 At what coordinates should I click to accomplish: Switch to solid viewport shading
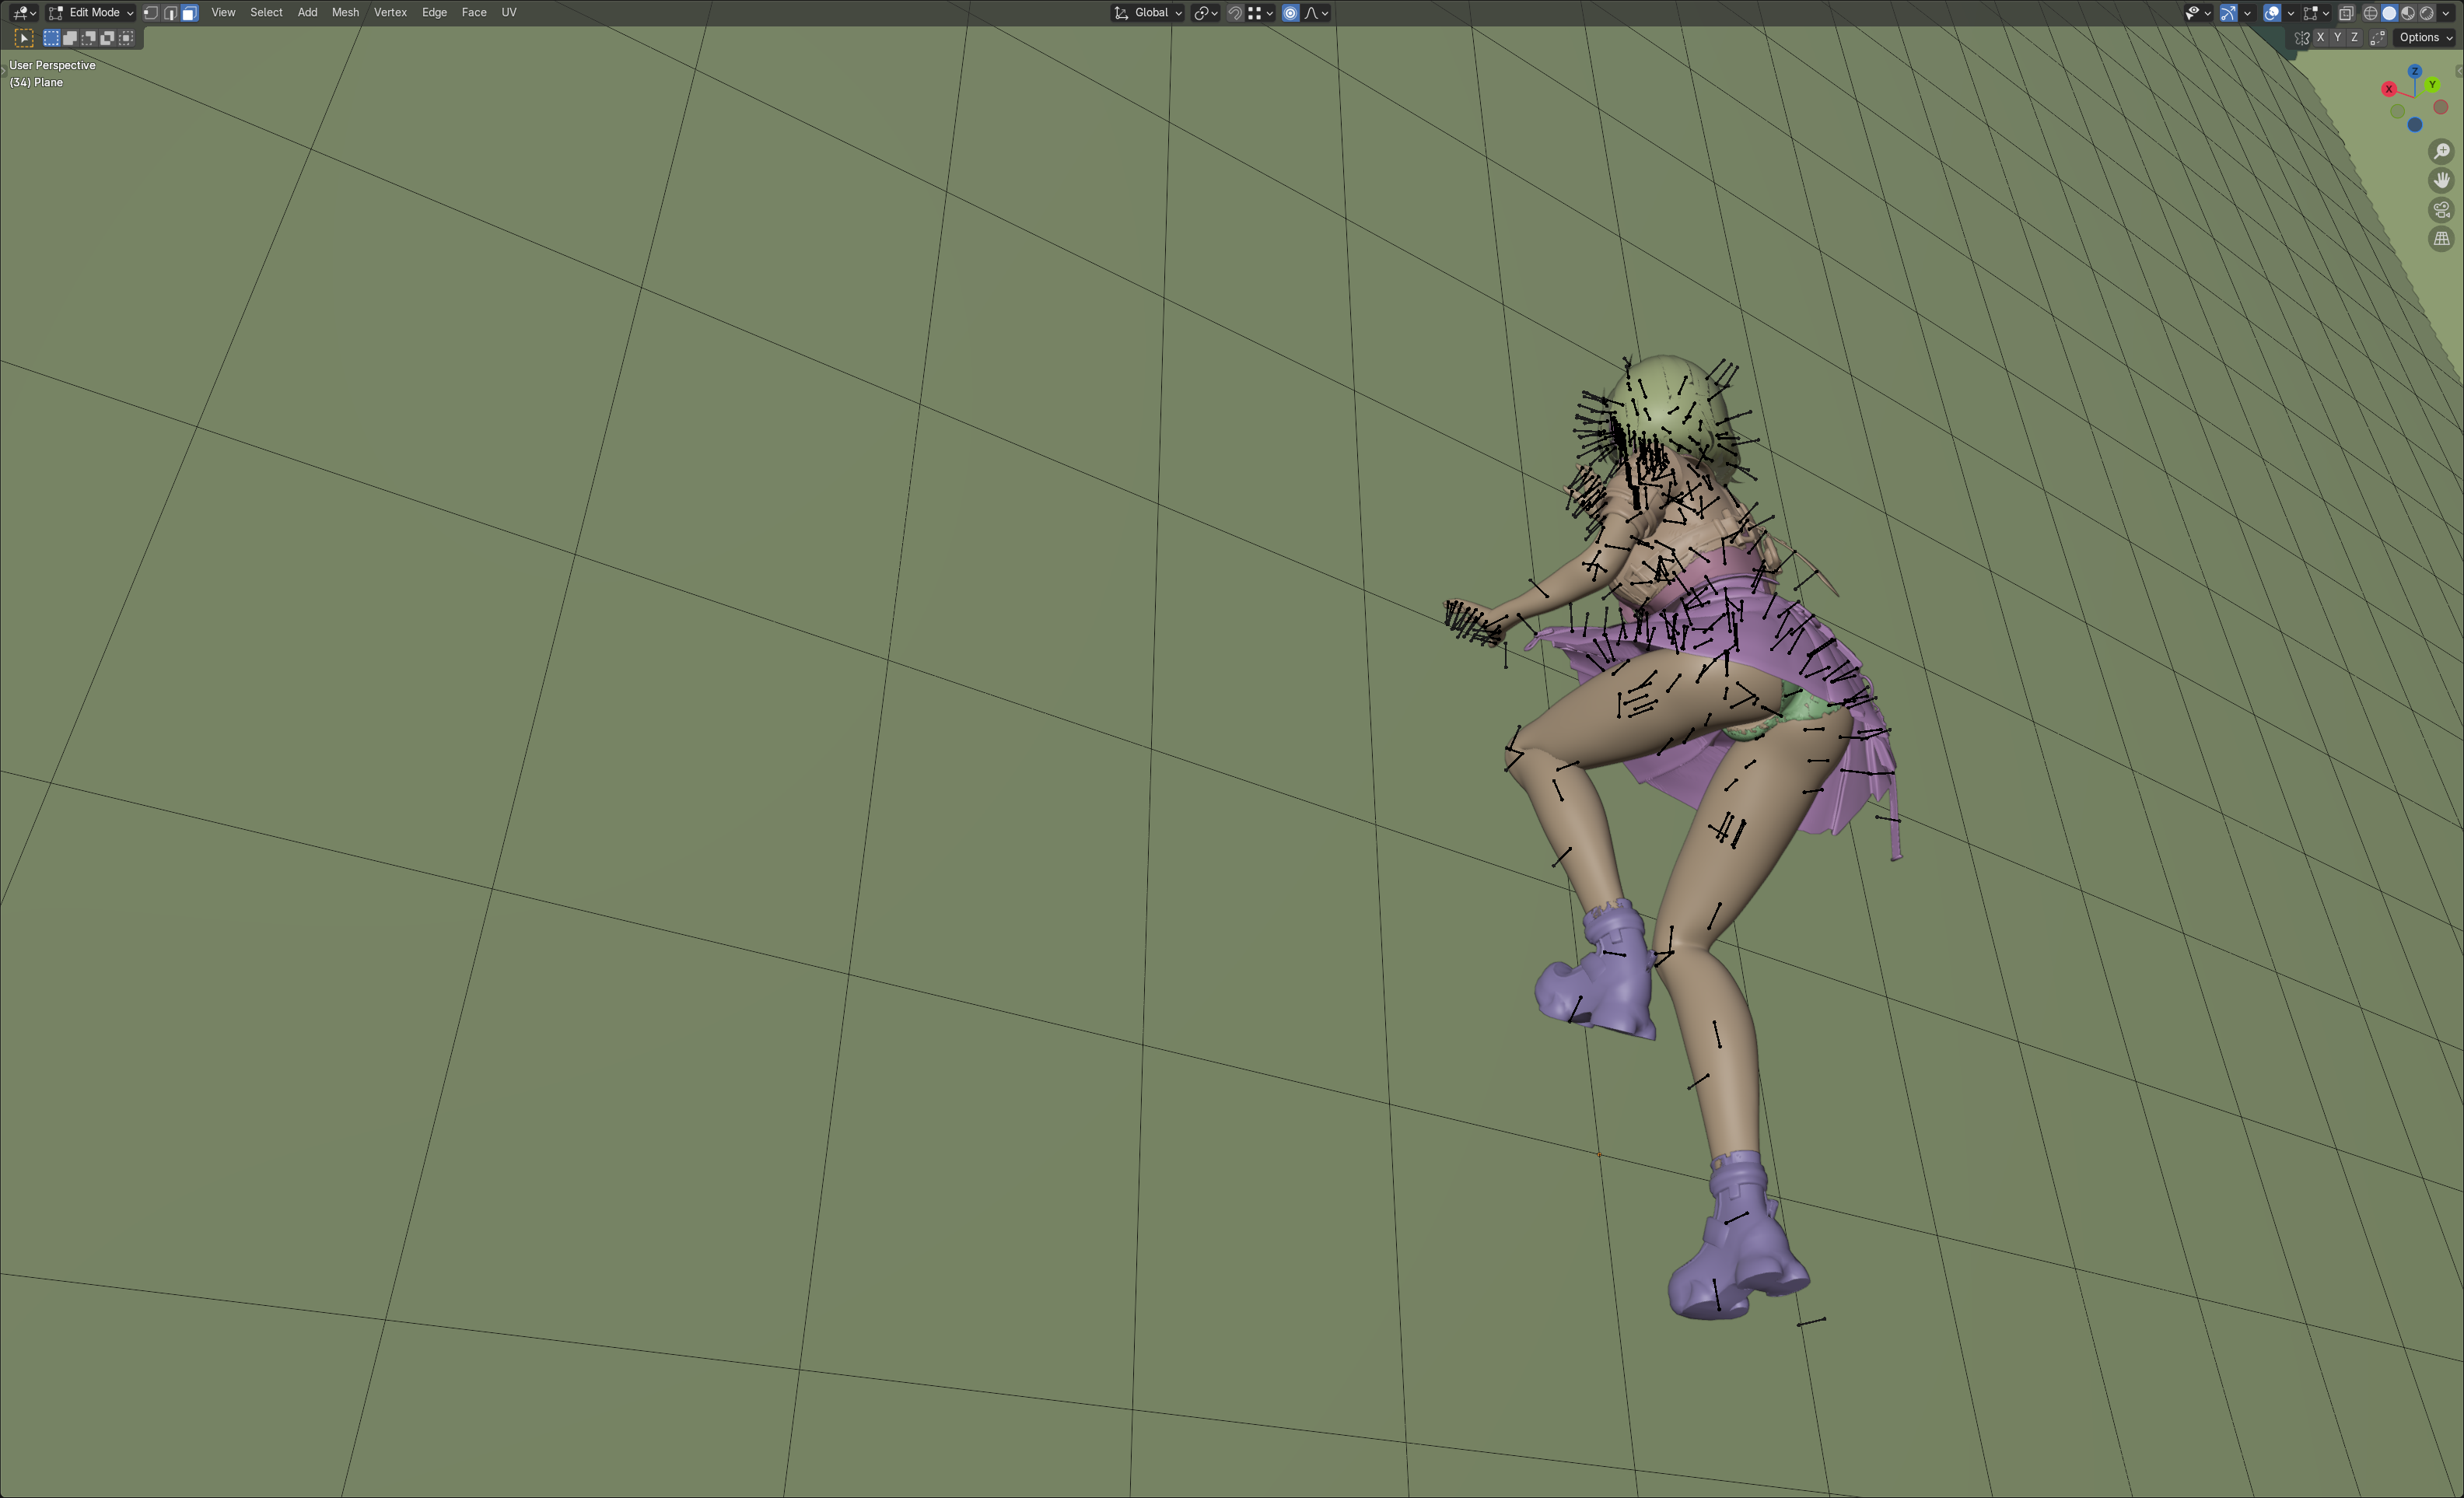[2390, 13]
